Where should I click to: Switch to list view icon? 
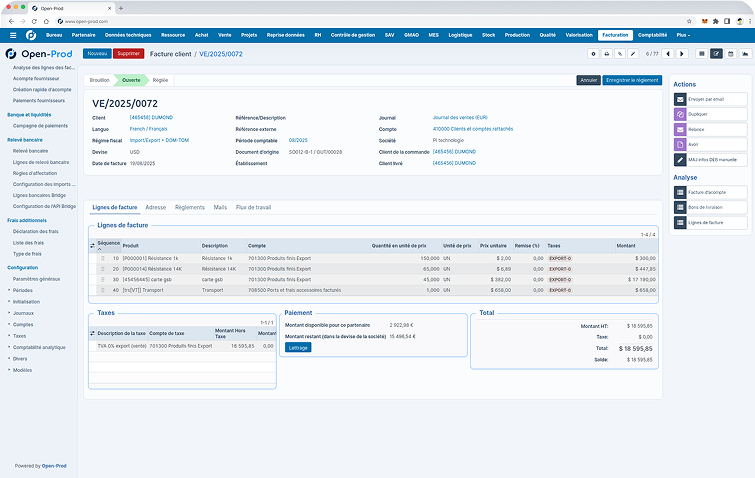tap(702, 54)
